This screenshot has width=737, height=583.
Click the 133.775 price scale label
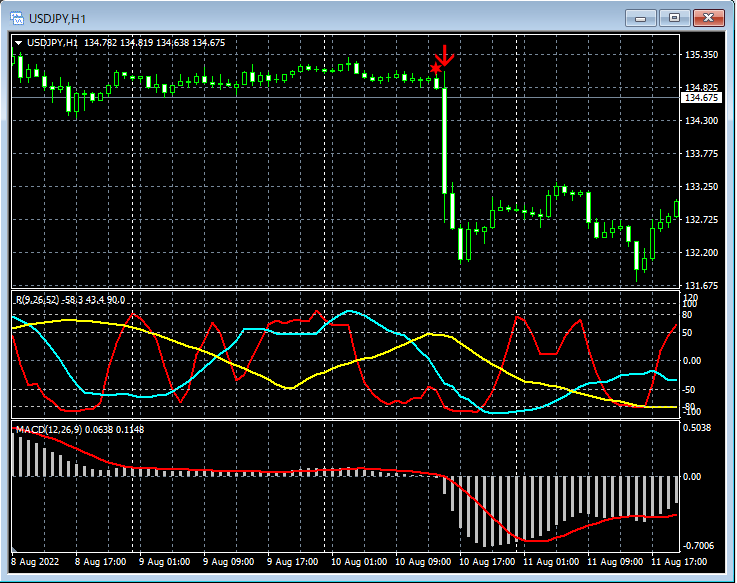point(701,153)
